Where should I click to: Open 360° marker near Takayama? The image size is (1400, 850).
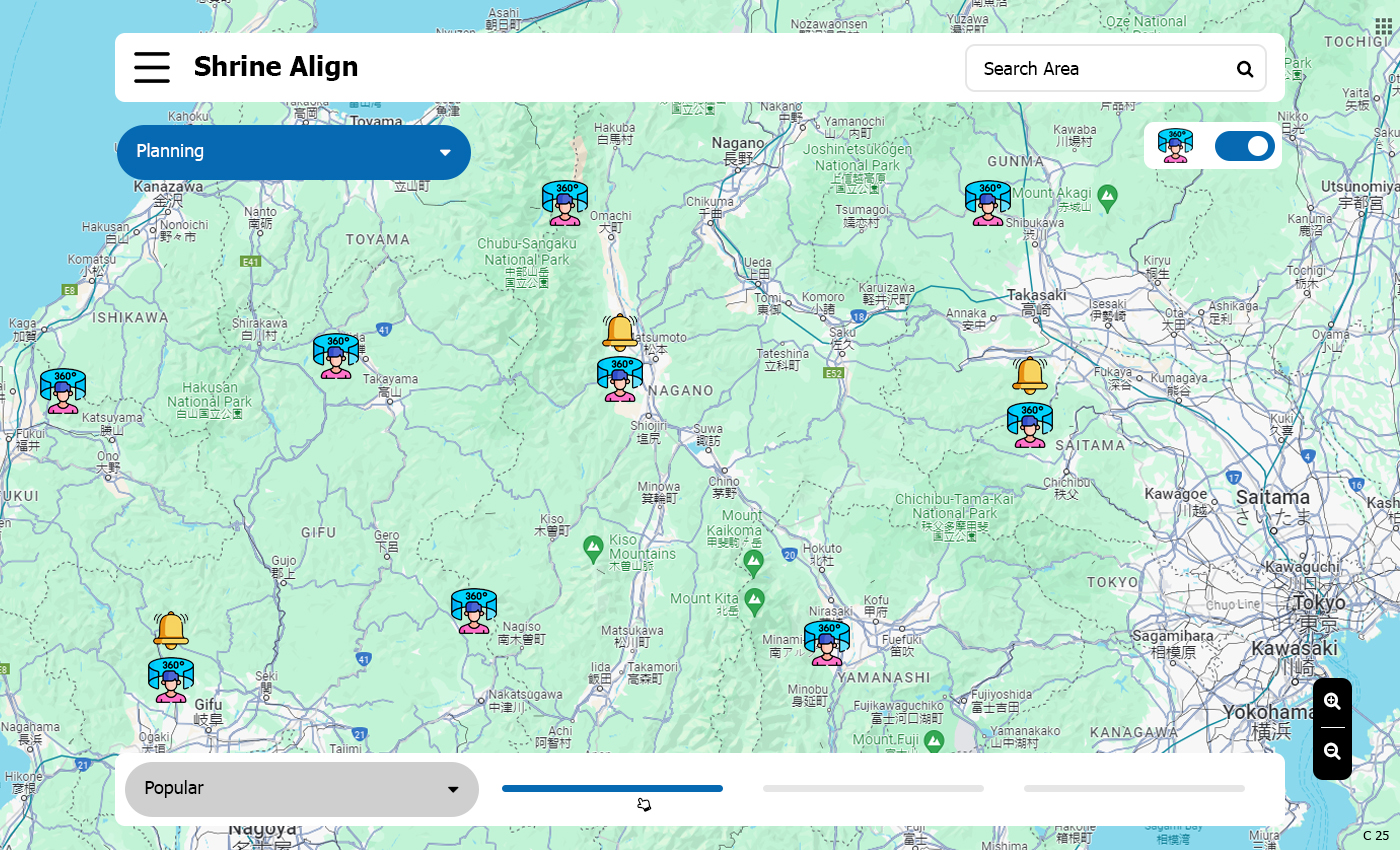tap(336, 356)
